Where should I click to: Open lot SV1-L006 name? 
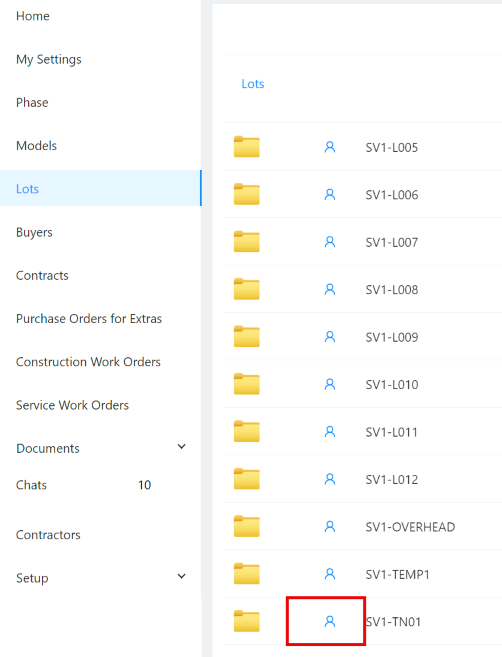pos(392,195)
